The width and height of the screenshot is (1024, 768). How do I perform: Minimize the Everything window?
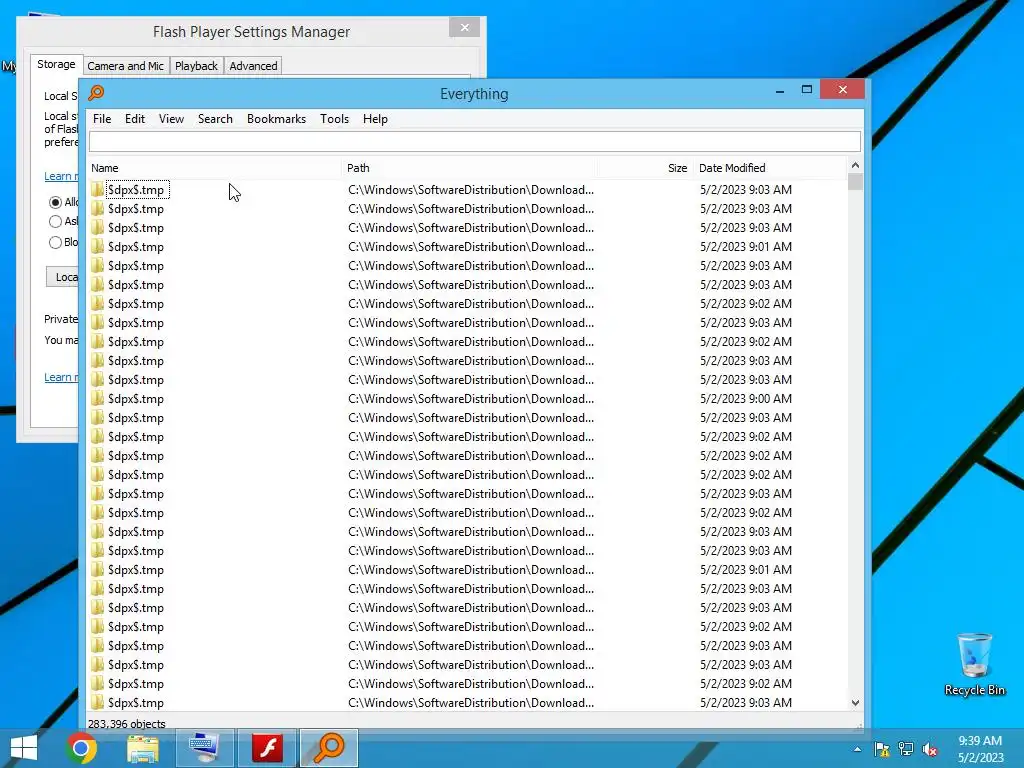[x=780, y=91]
